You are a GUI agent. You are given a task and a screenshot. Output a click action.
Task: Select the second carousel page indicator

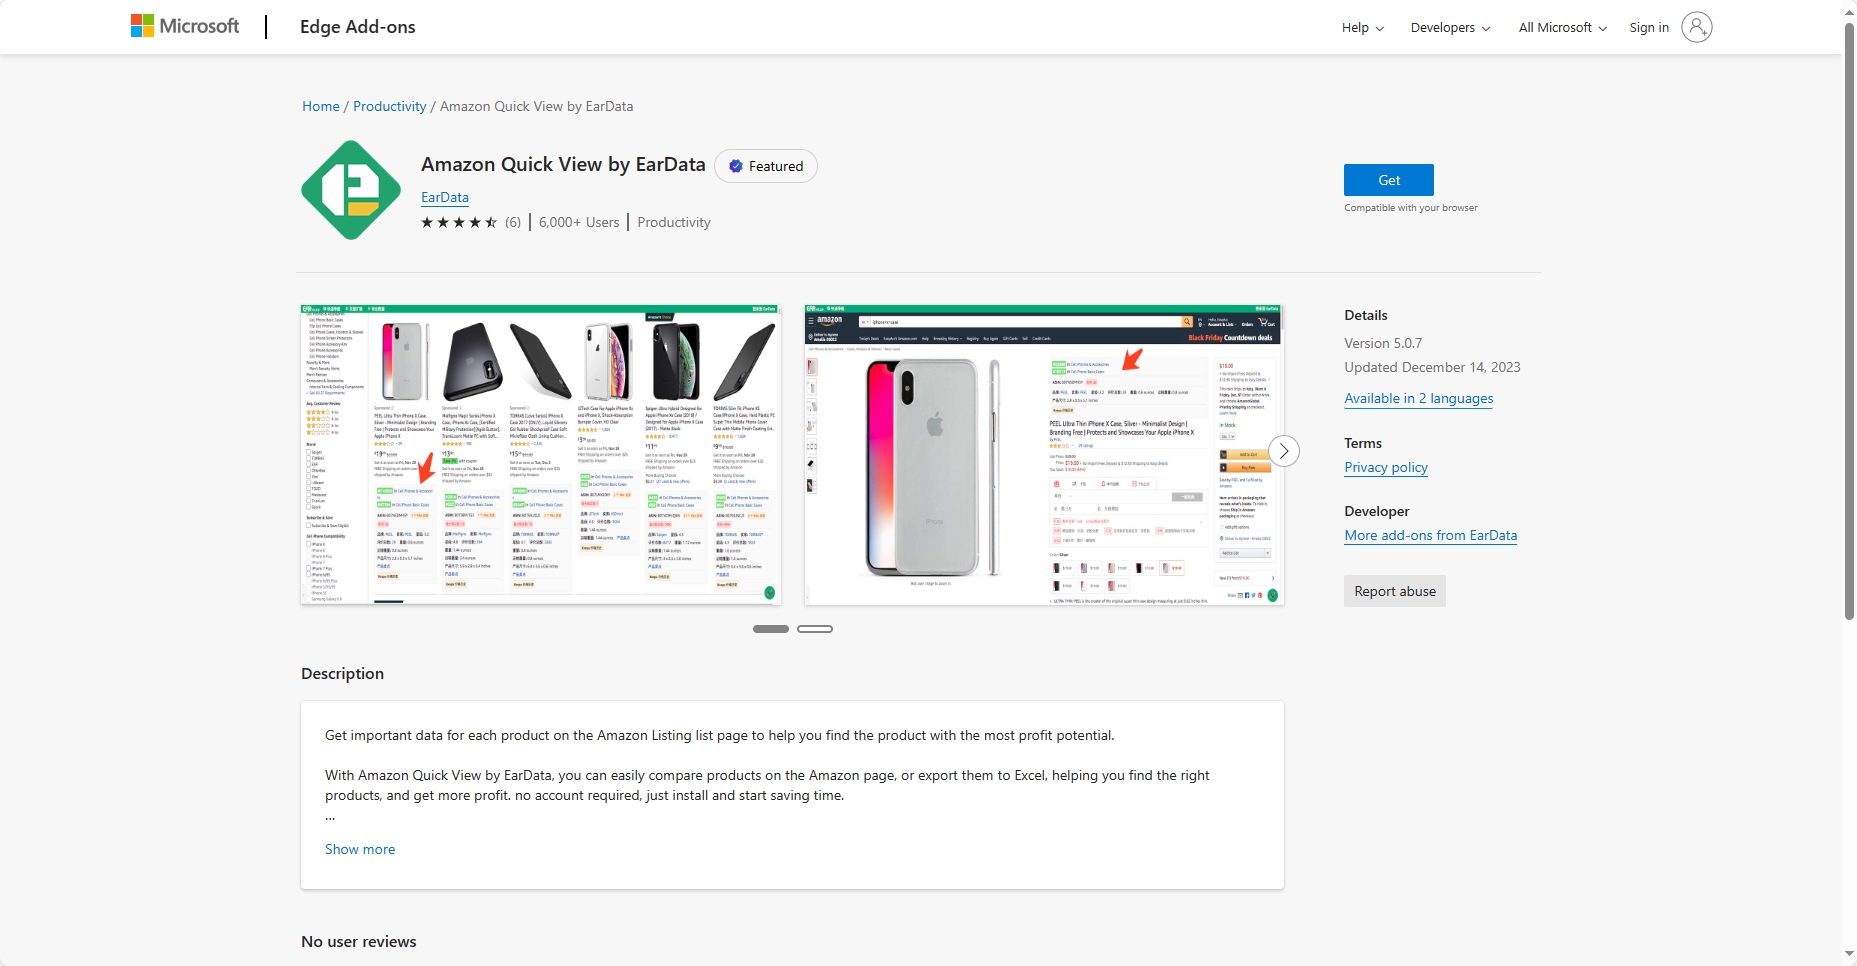click(x=815, y=629)
